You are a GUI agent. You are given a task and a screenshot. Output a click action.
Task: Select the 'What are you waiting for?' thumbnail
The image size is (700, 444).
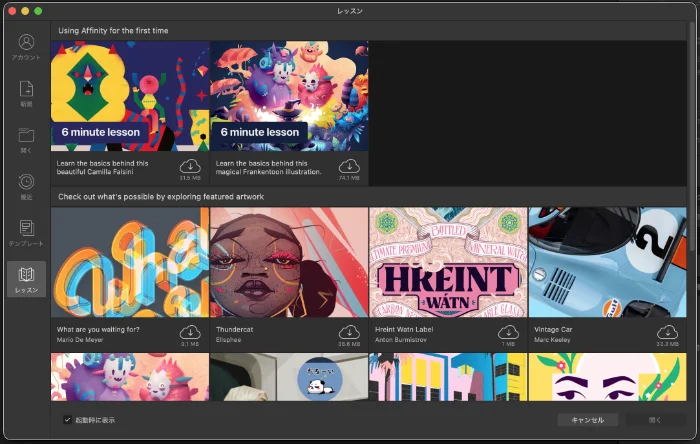(x=130, y=262)
